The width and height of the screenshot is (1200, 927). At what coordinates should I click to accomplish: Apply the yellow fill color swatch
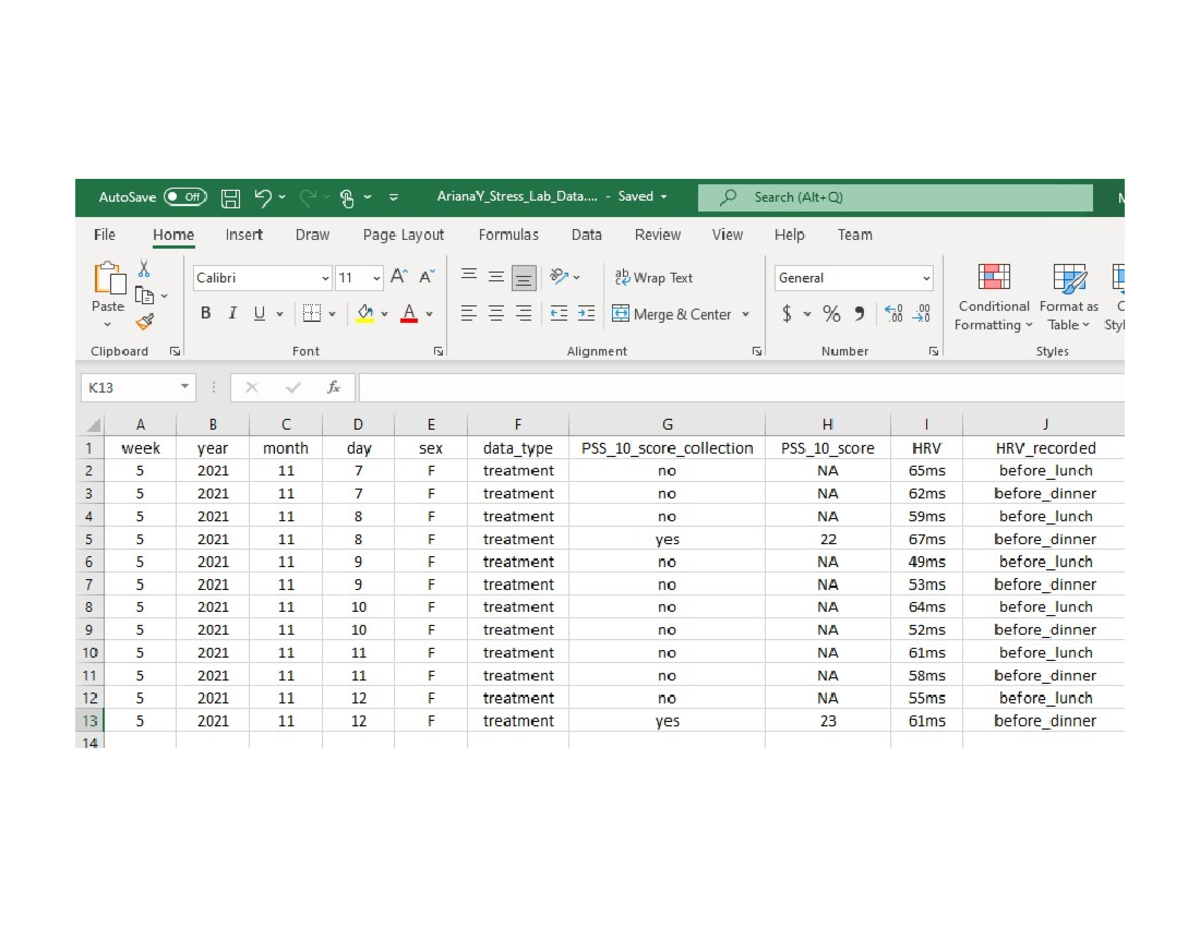click(365, 314)
